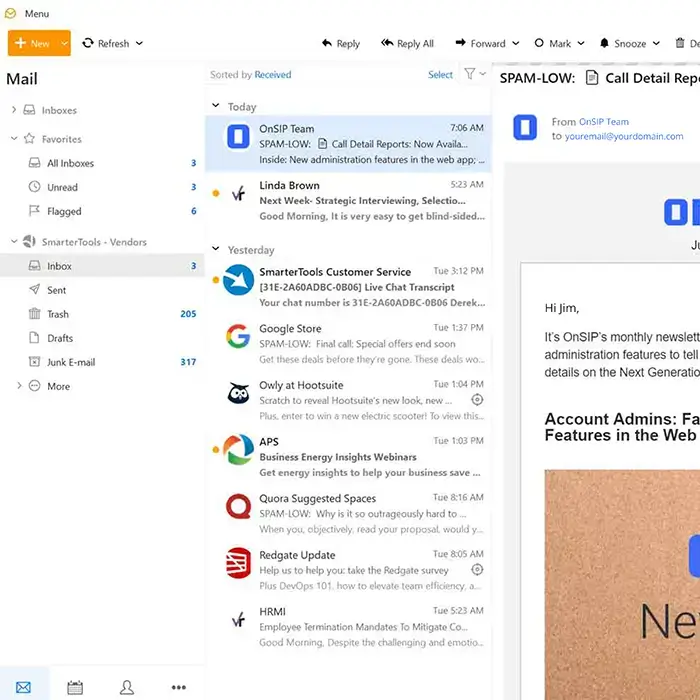Open the HRMI email
The height and width of the screenshot is (700, 700).
(348, 627)
